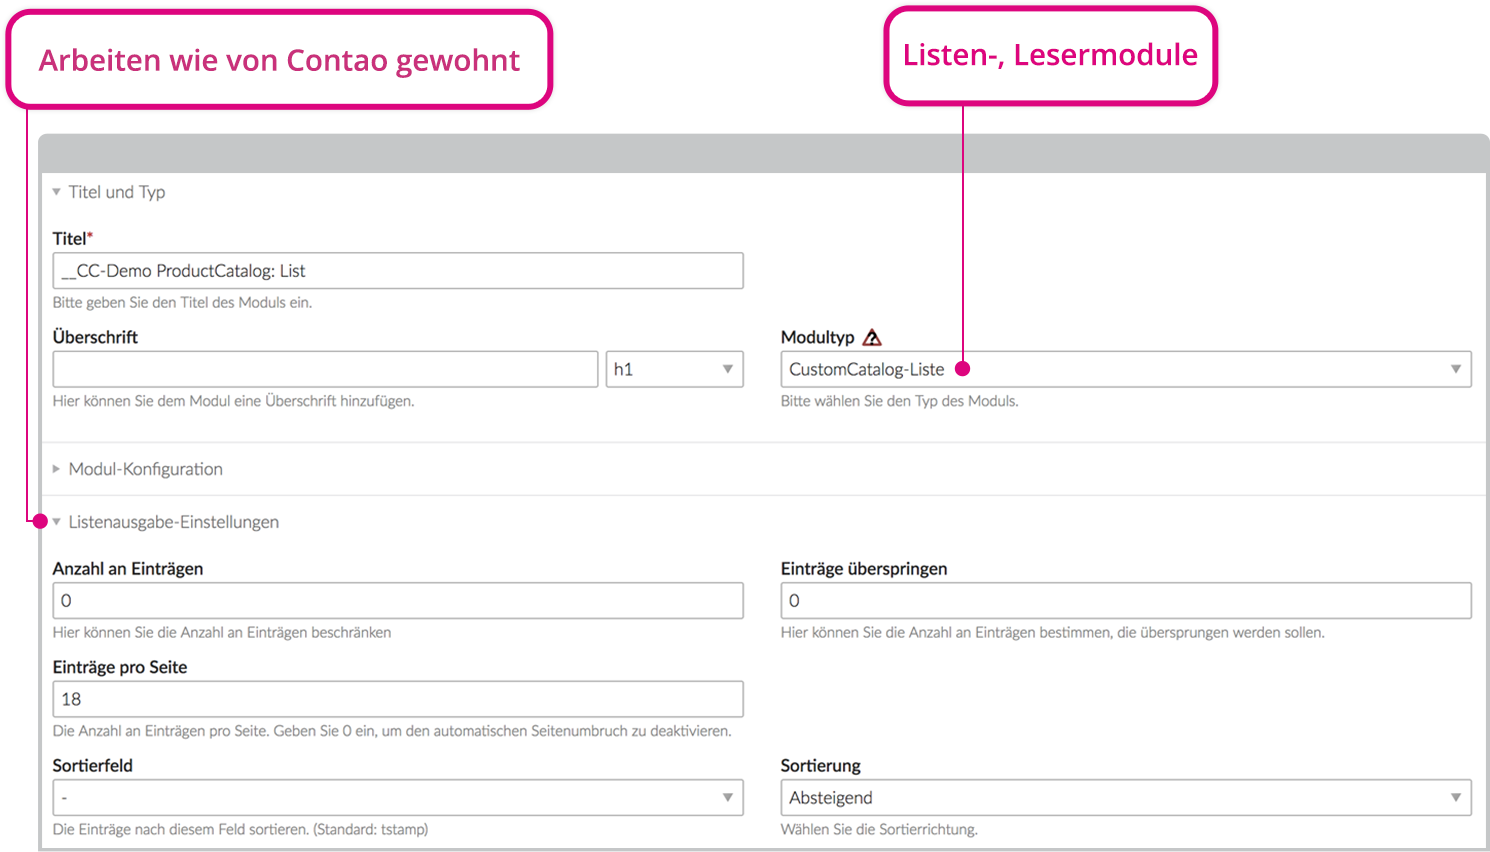Screen dimensions: 1490x852
Task: Click the Anzahl an Einträgen label
Action: click(128, 569)
